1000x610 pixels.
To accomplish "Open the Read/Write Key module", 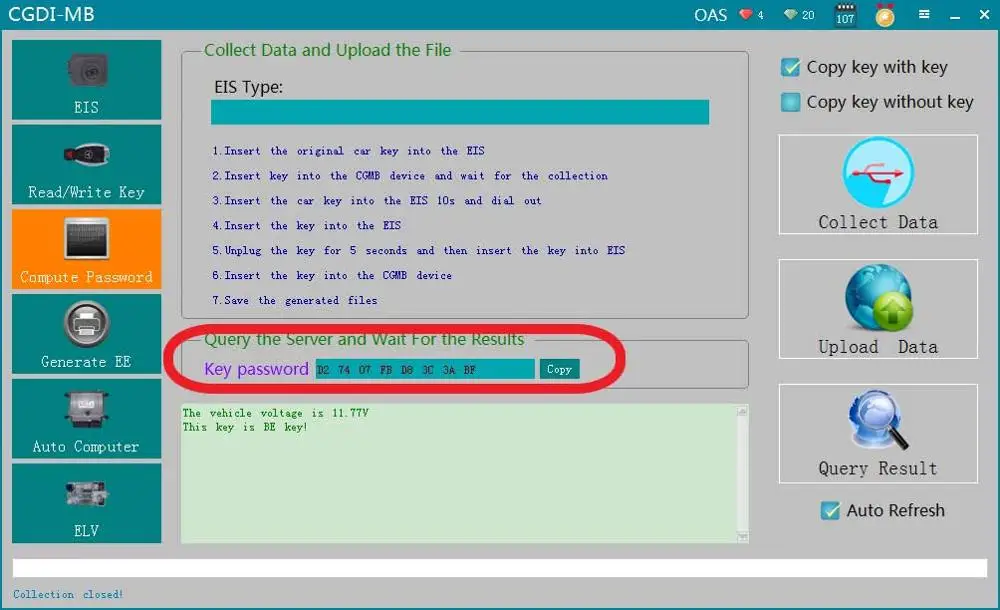I will click(86, 165).
